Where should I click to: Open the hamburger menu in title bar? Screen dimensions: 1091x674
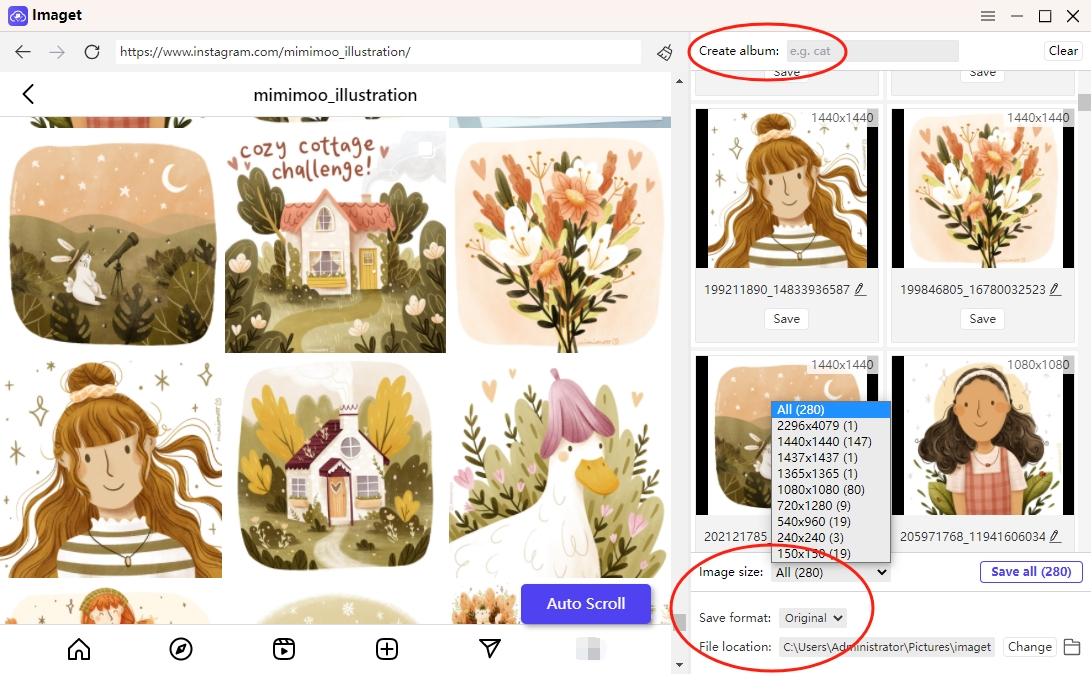[987, 15]
